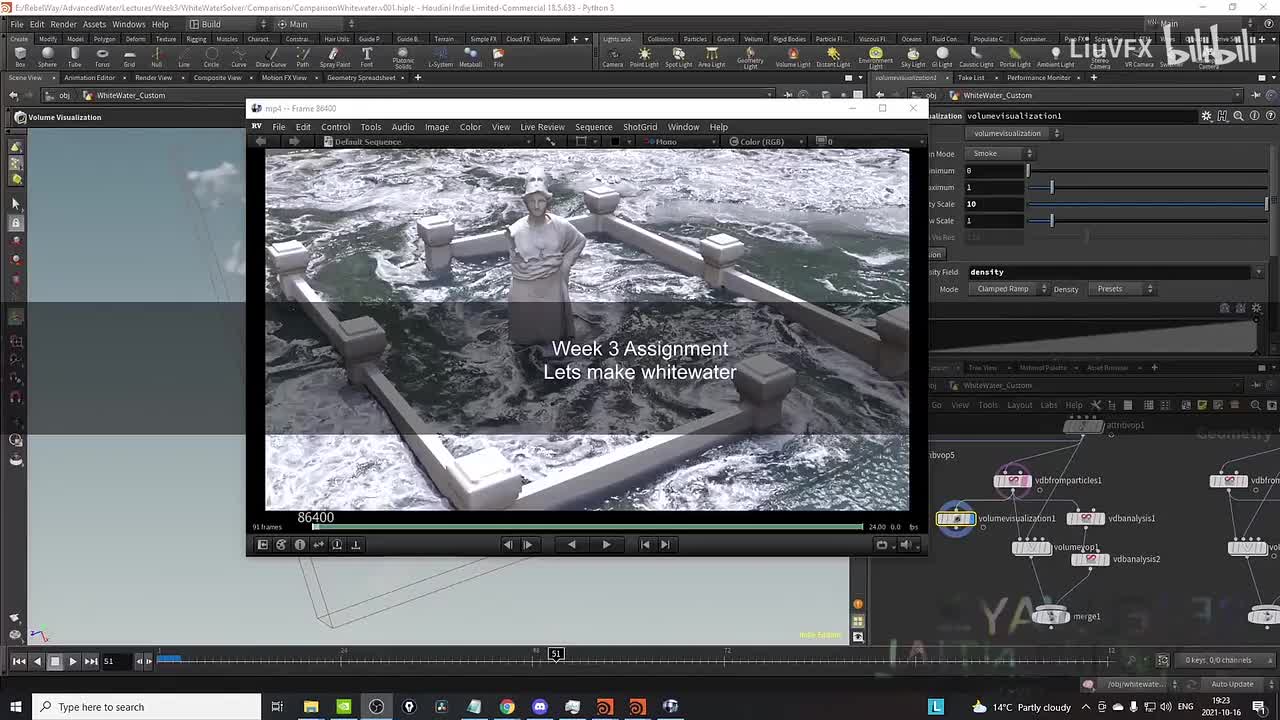Toggle RV audio mute speaker icon
Image resolution: width=1280 pixels, height=720 pixels.
click(906, 545)
